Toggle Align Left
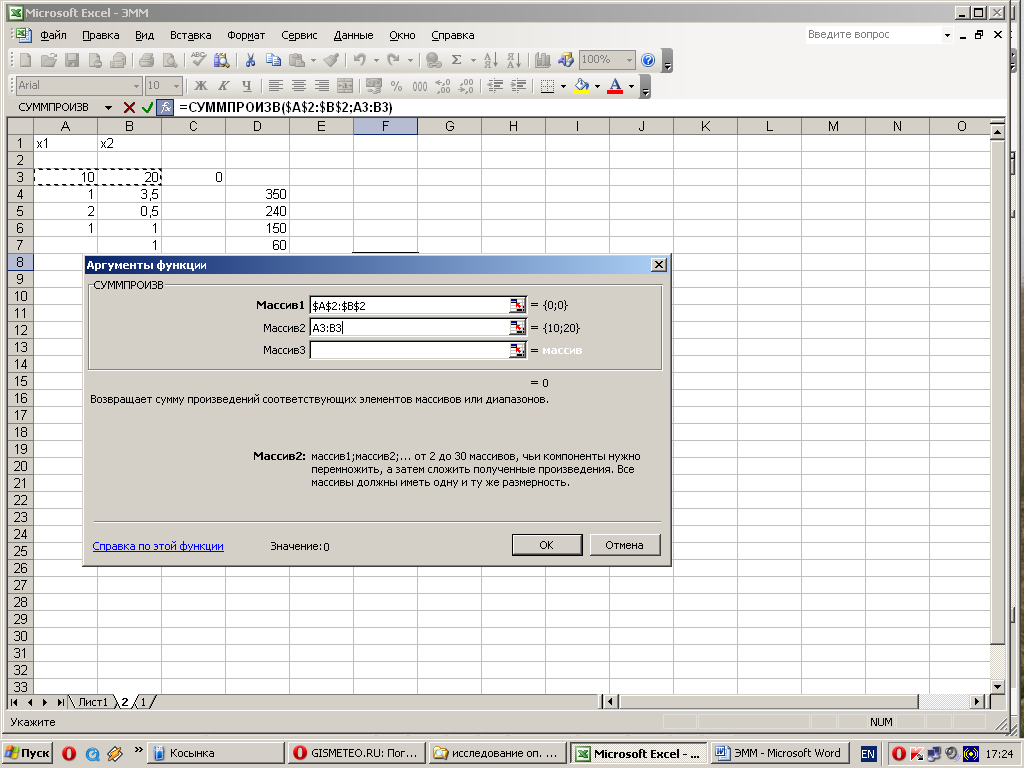Image resolution: width=1024 pixels, height=768 pixels. point(276,86)
